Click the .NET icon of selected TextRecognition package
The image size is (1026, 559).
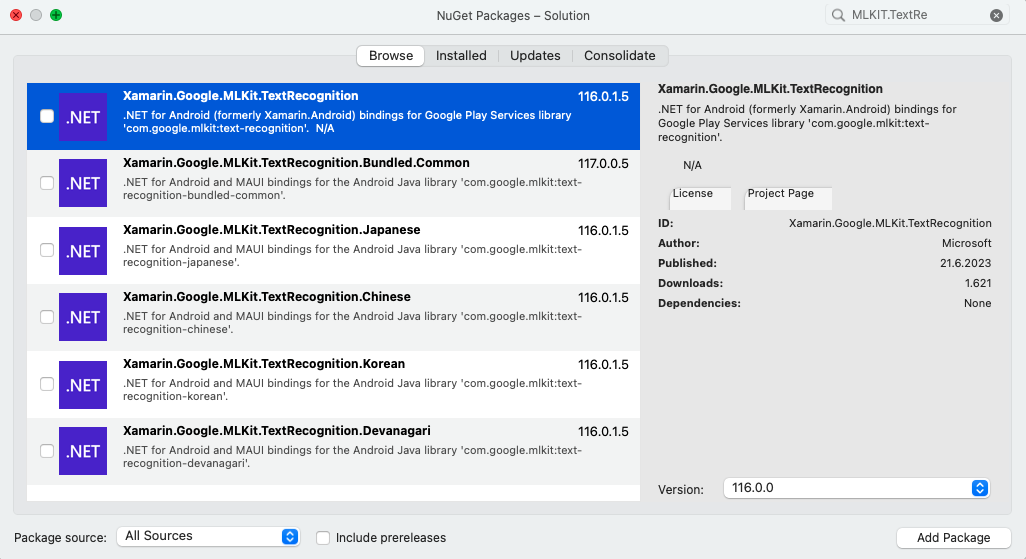pyautogui.click(x=83, y=116)
